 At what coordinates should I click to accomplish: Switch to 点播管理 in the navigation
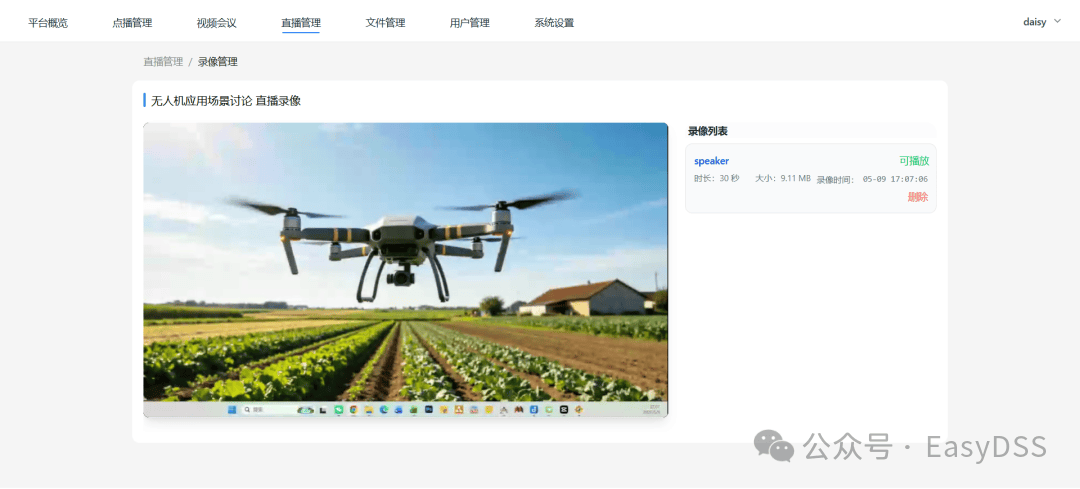(132, 23)
